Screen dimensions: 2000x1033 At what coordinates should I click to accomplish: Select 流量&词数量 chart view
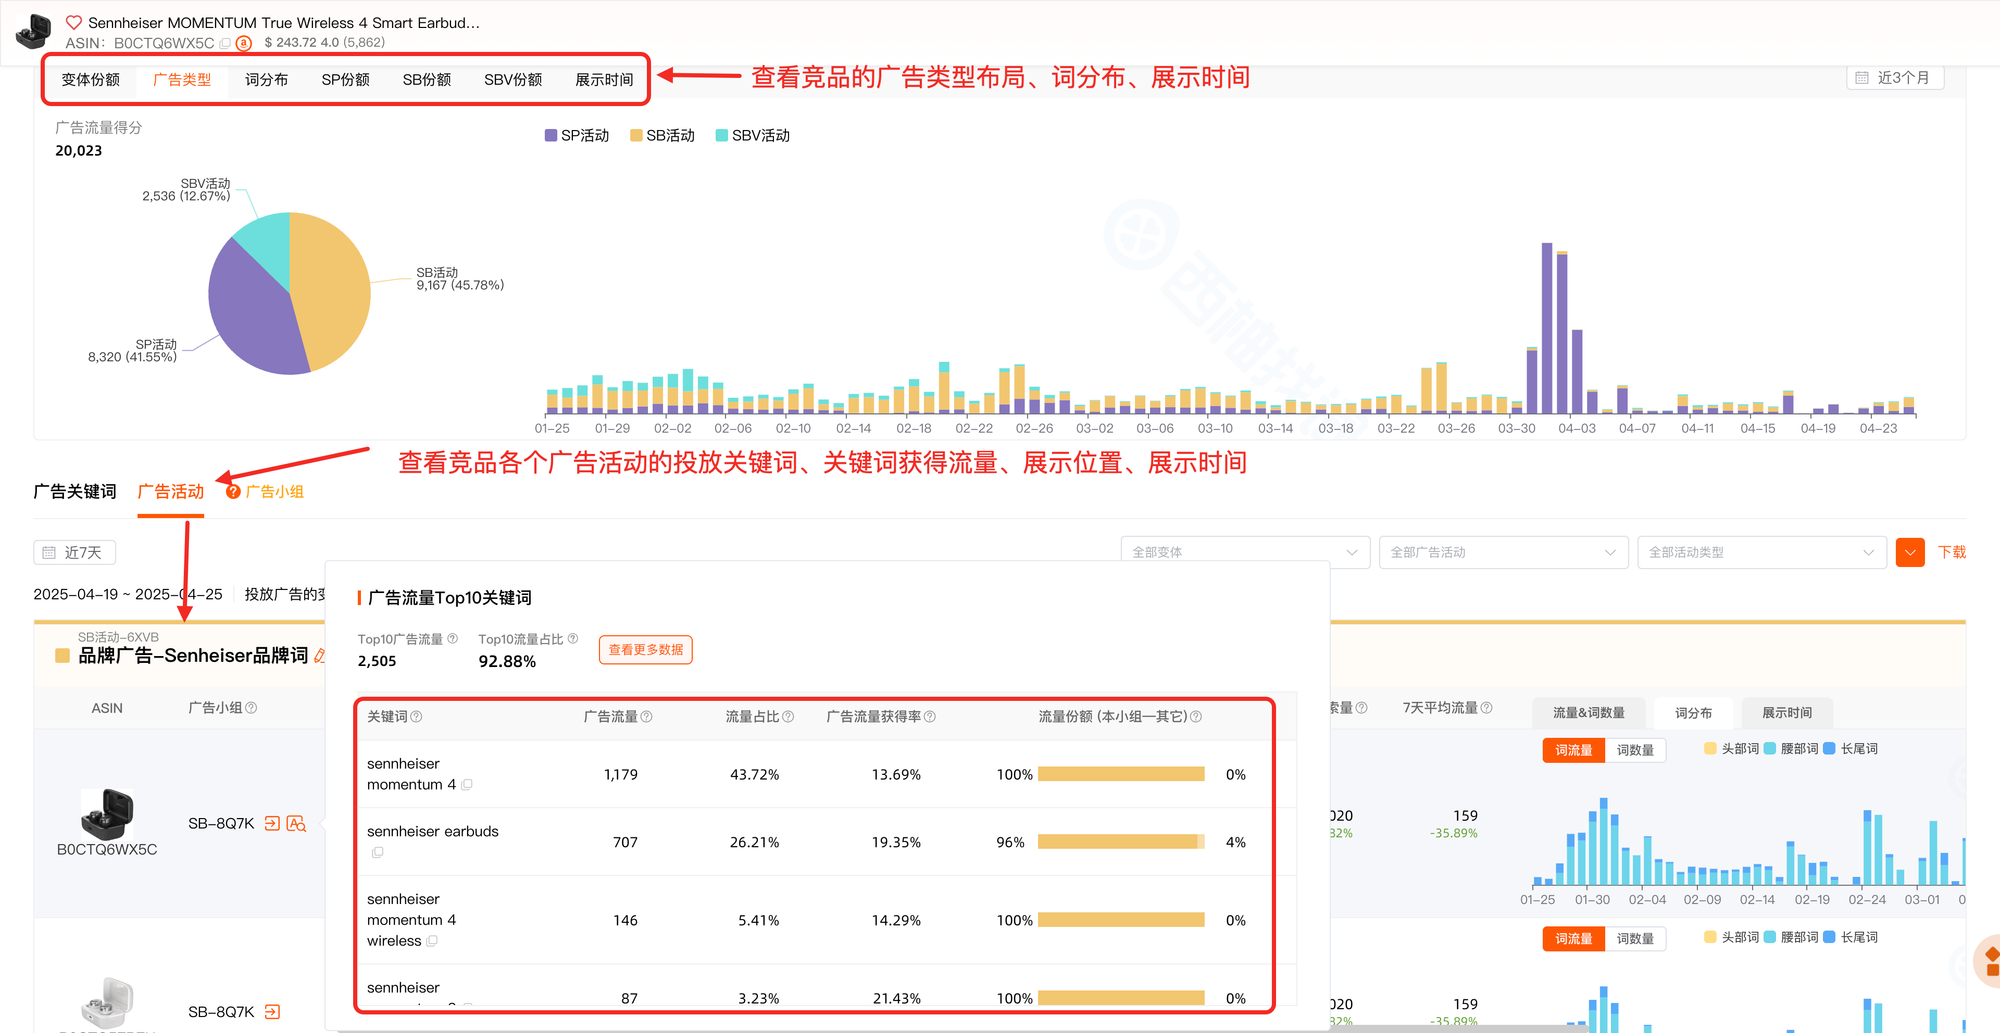[1588, 713]
